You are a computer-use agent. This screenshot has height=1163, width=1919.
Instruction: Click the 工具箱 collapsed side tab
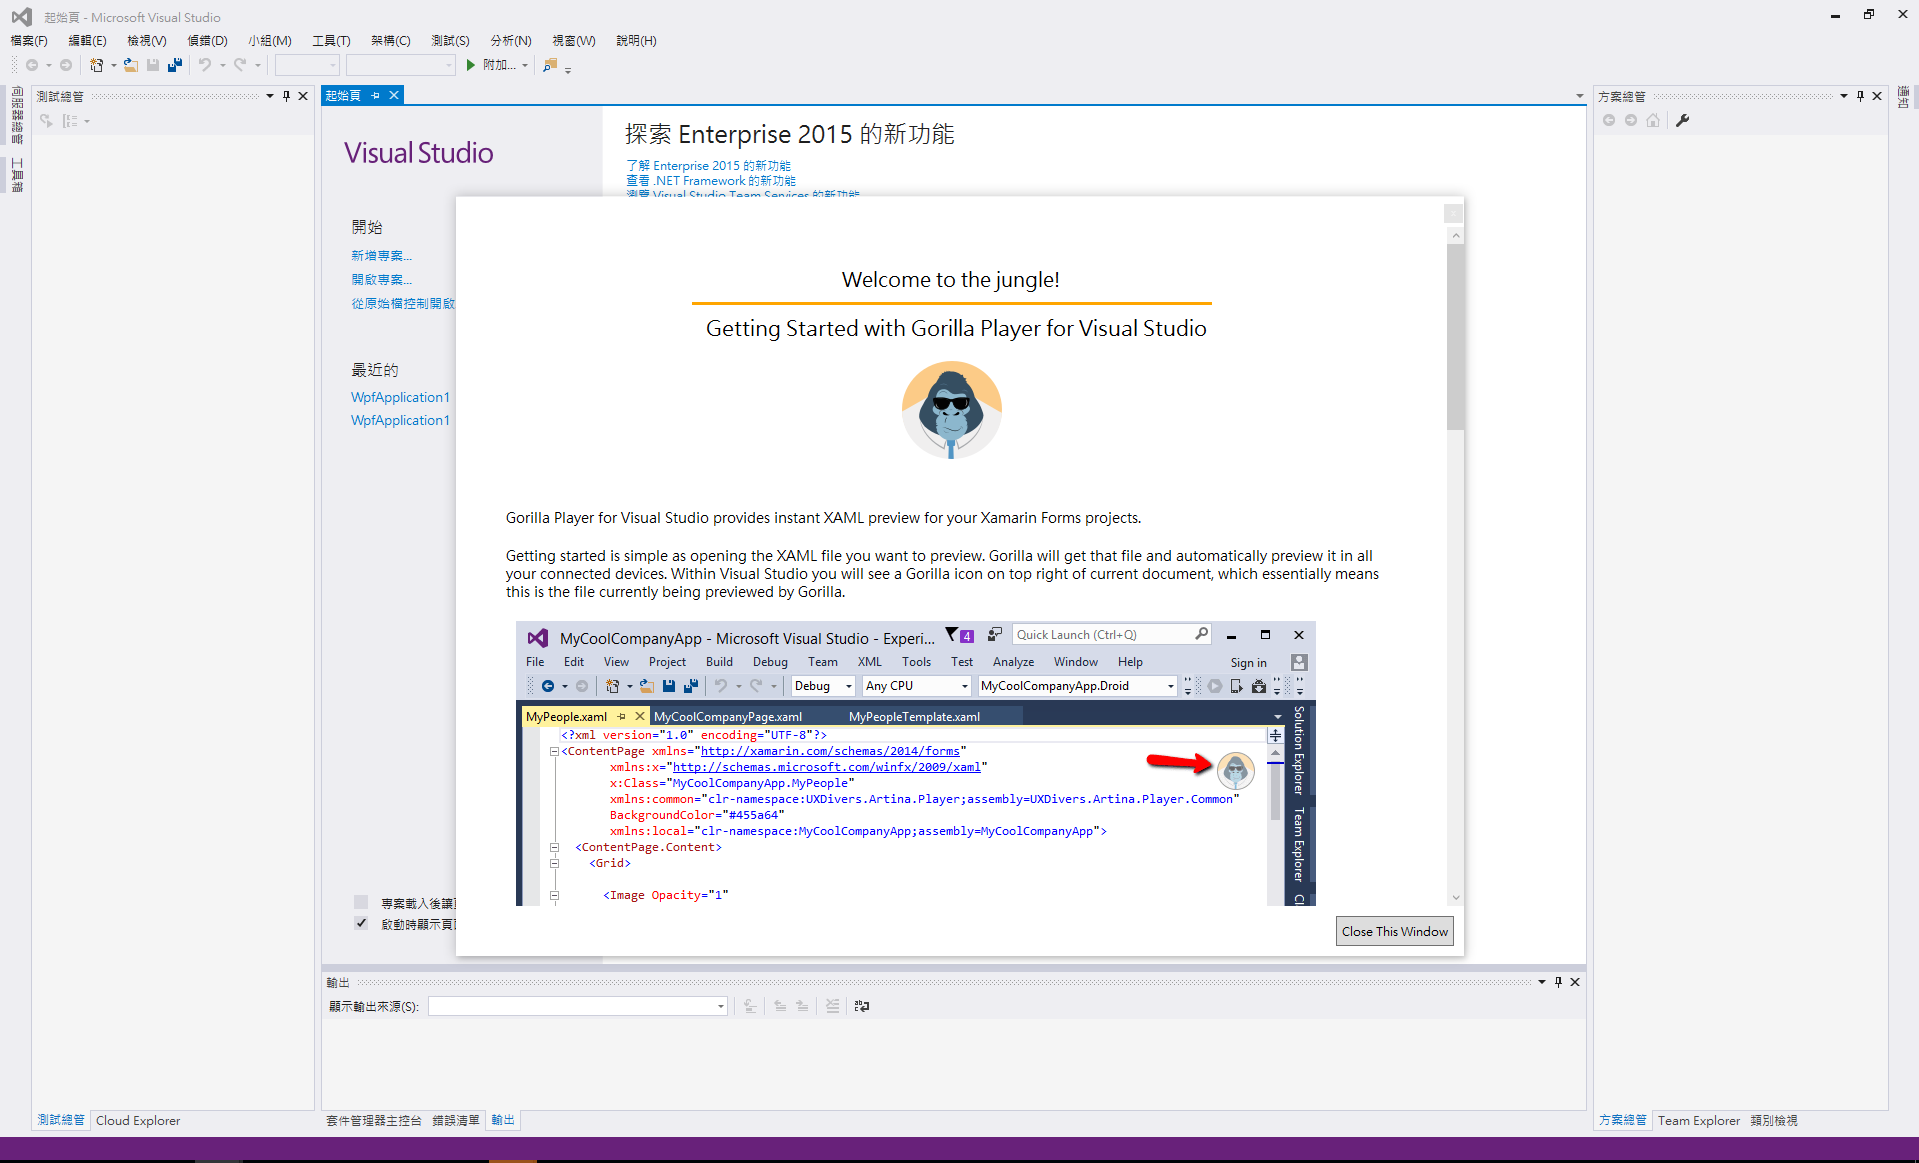[17, 175]
